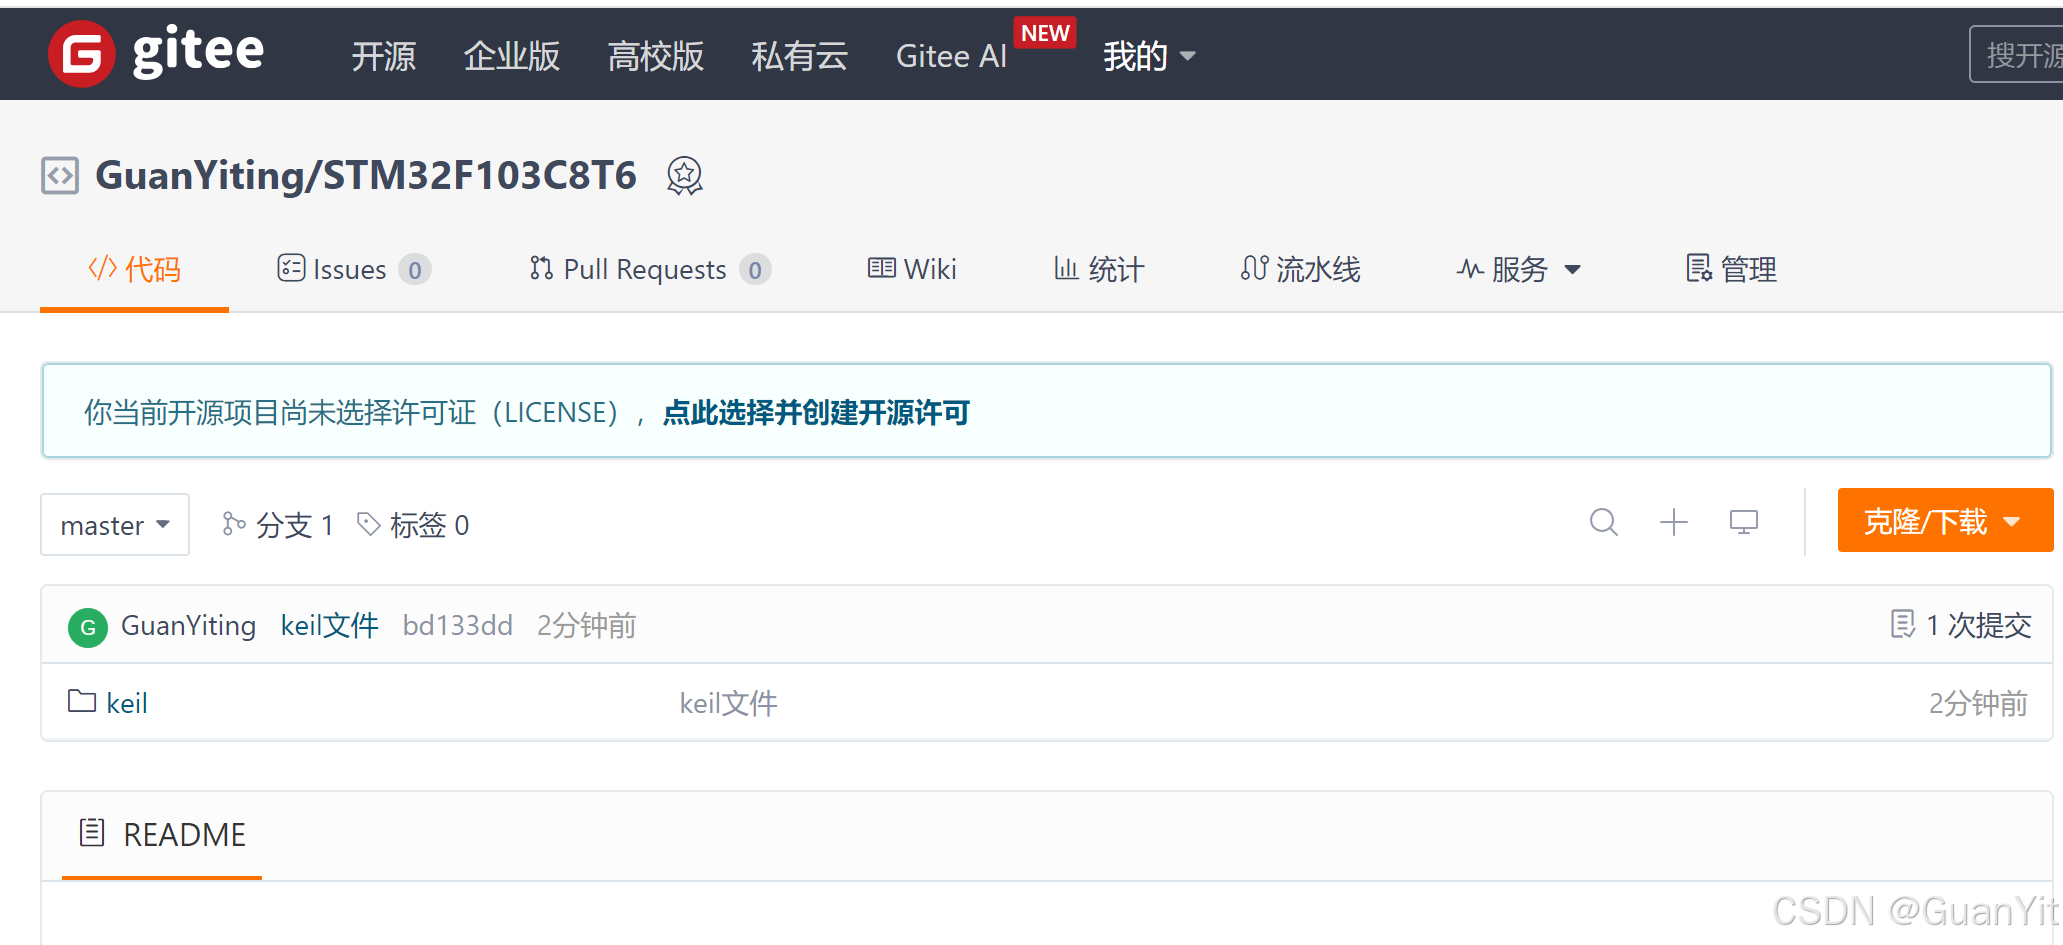Viewport: 2063px width, 945px height.
Task: Click the keil folder icon
Action: pyautogui.click(x=82, y=701)
